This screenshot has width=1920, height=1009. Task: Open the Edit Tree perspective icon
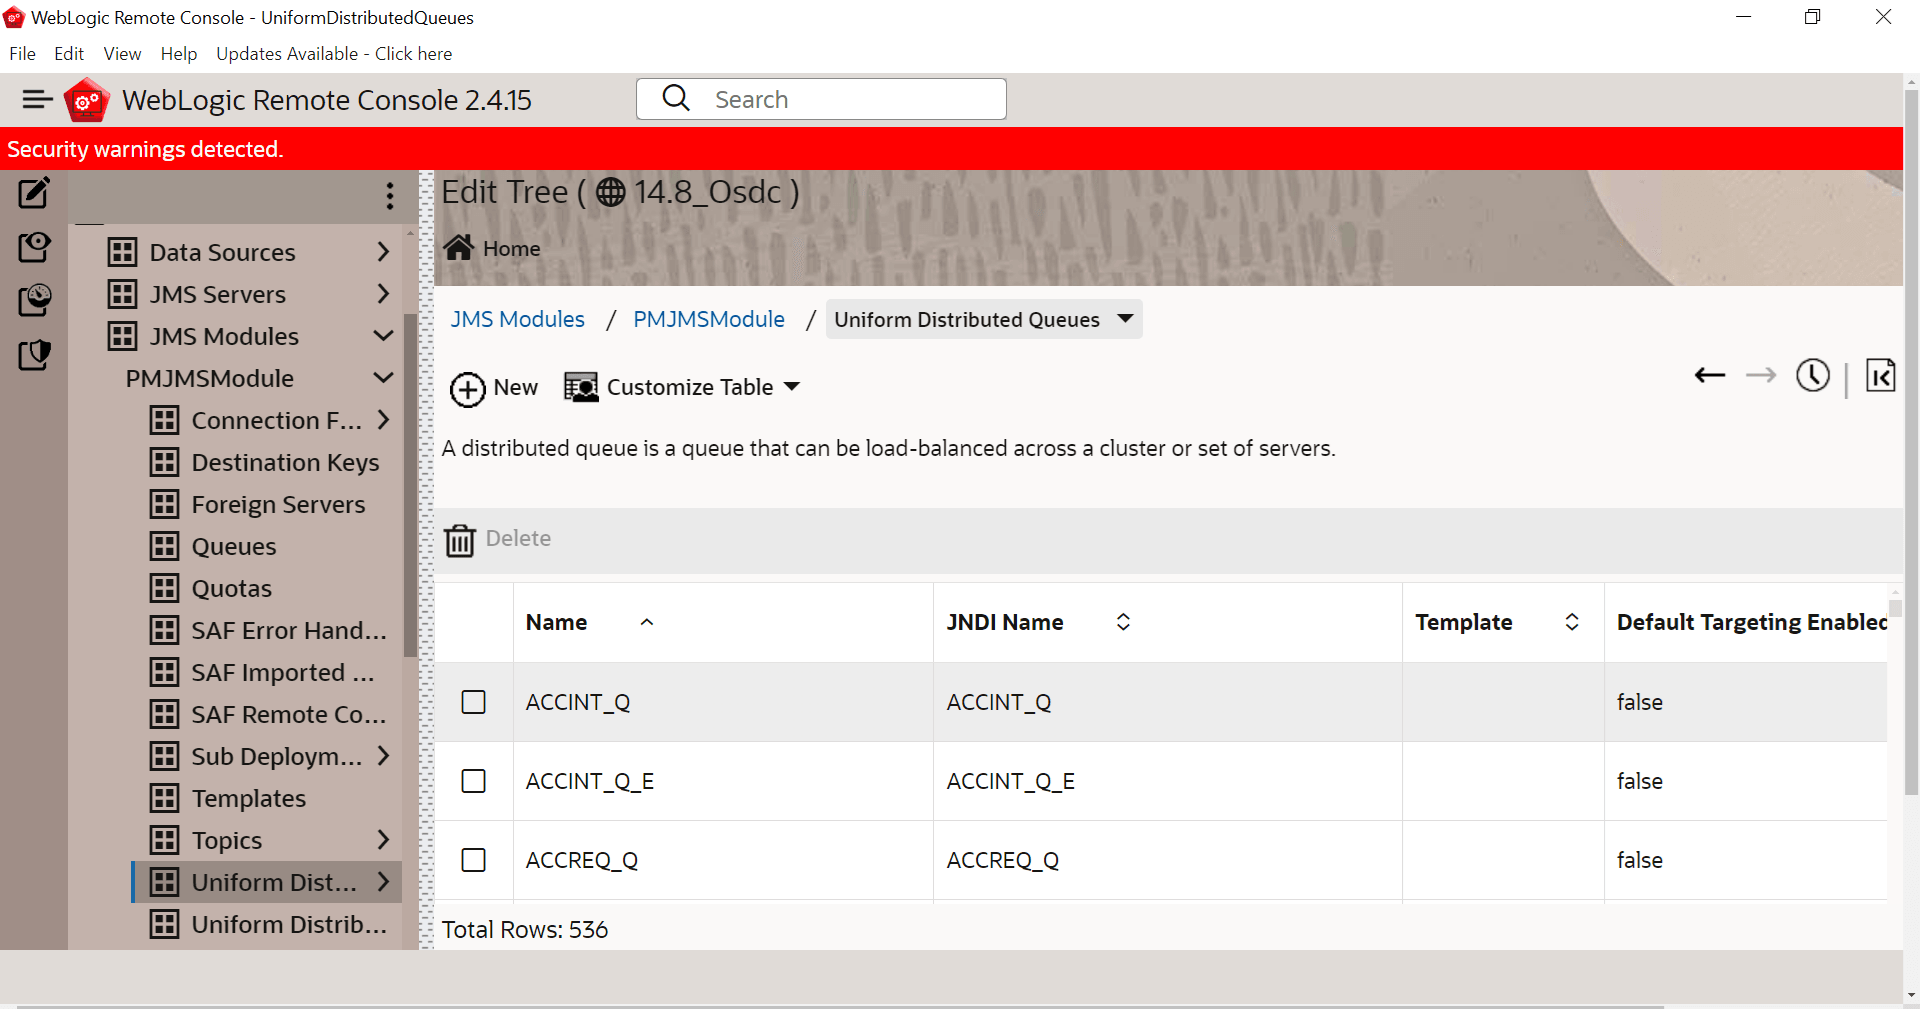click(x=34, y=193)
